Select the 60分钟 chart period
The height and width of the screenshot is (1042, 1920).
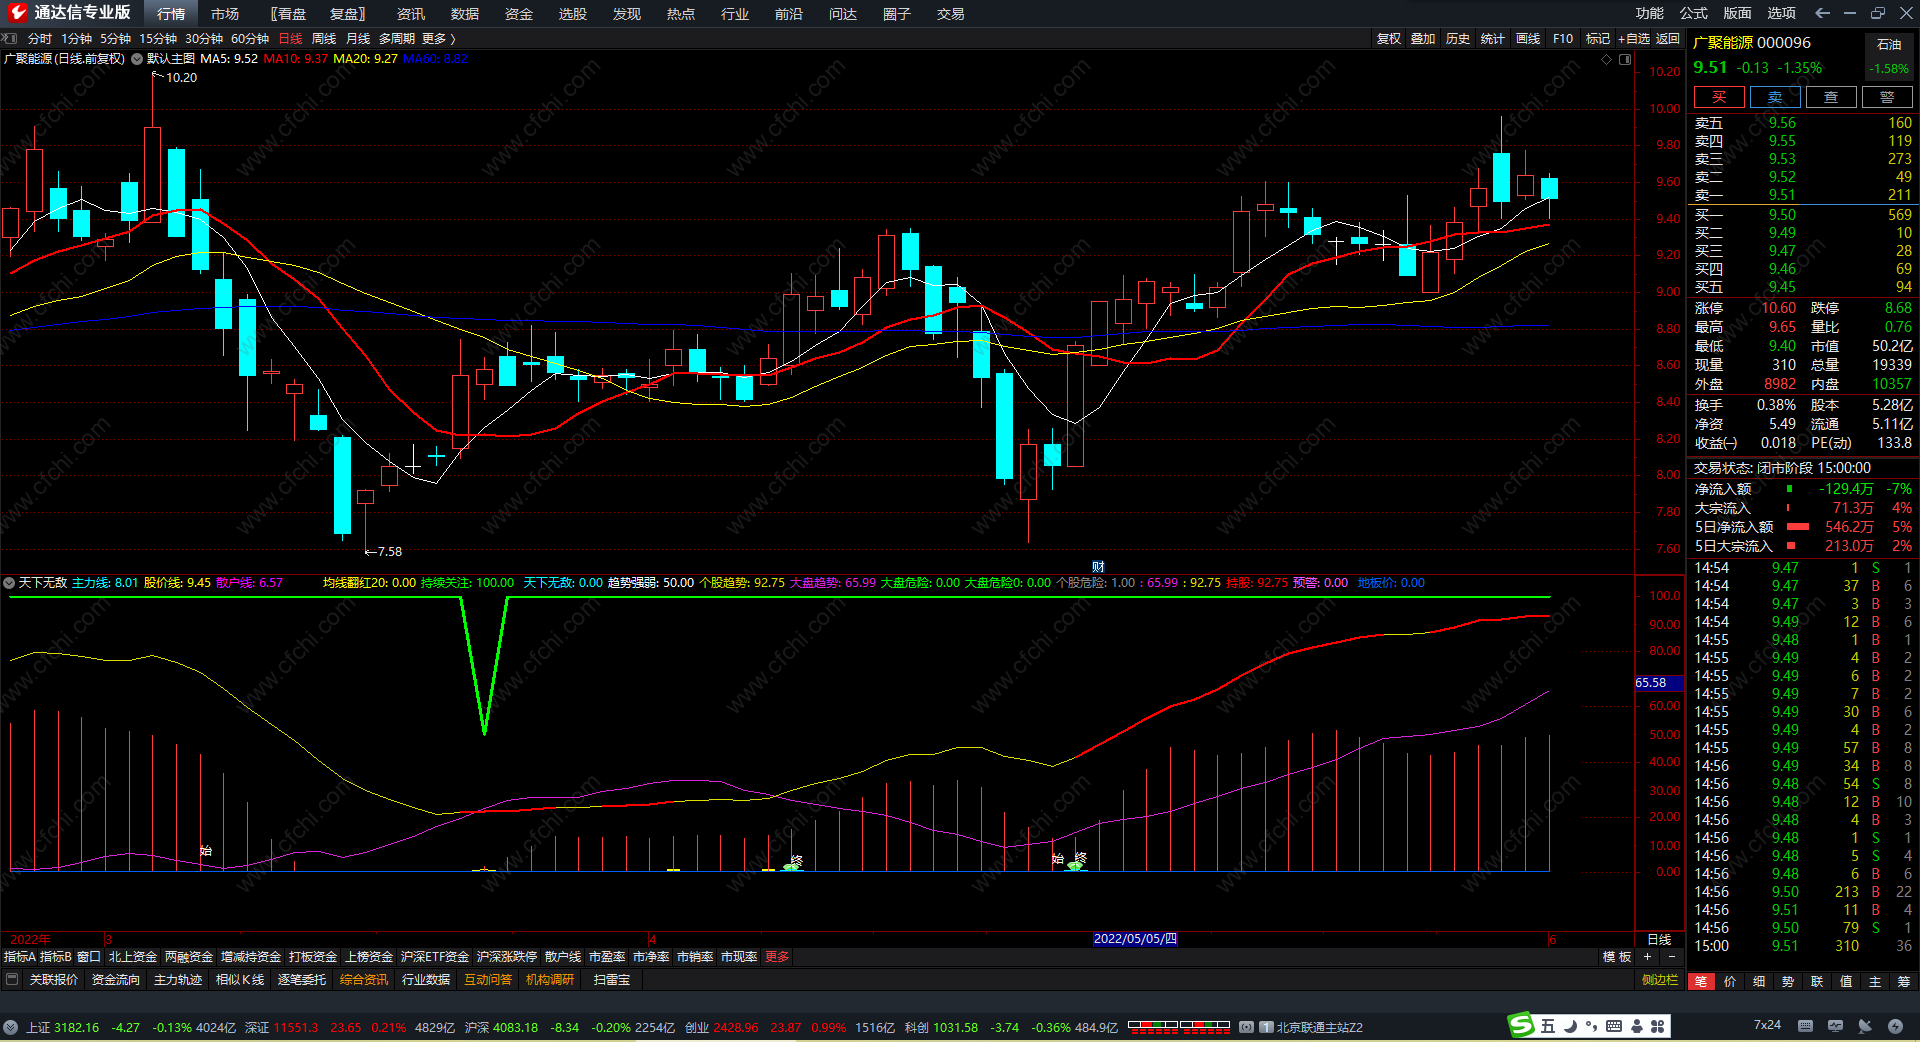pos(250,38)
